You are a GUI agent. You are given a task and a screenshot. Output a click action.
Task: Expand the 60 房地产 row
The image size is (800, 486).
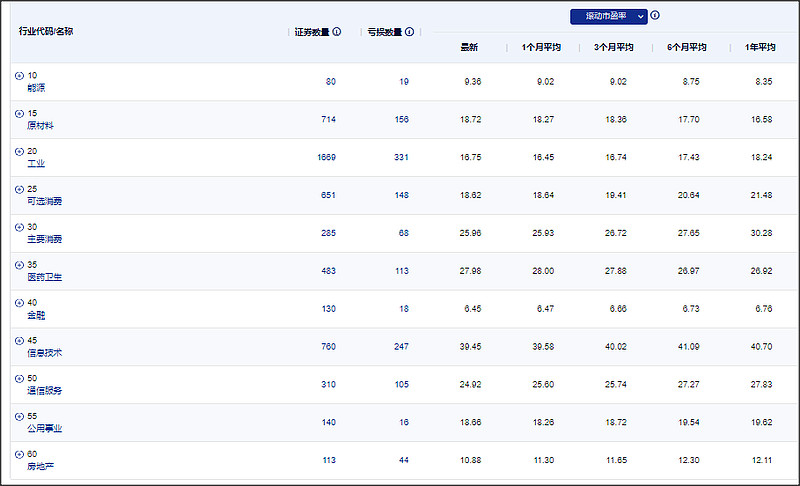coord(19,454)
